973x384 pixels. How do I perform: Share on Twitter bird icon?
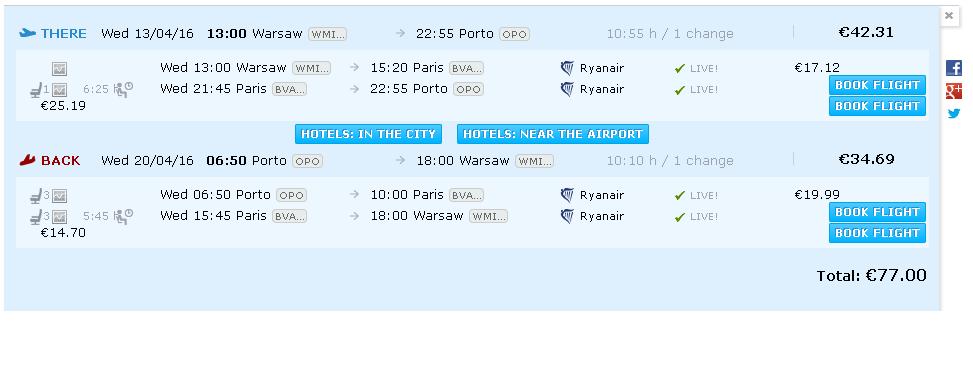click(954, 114)
